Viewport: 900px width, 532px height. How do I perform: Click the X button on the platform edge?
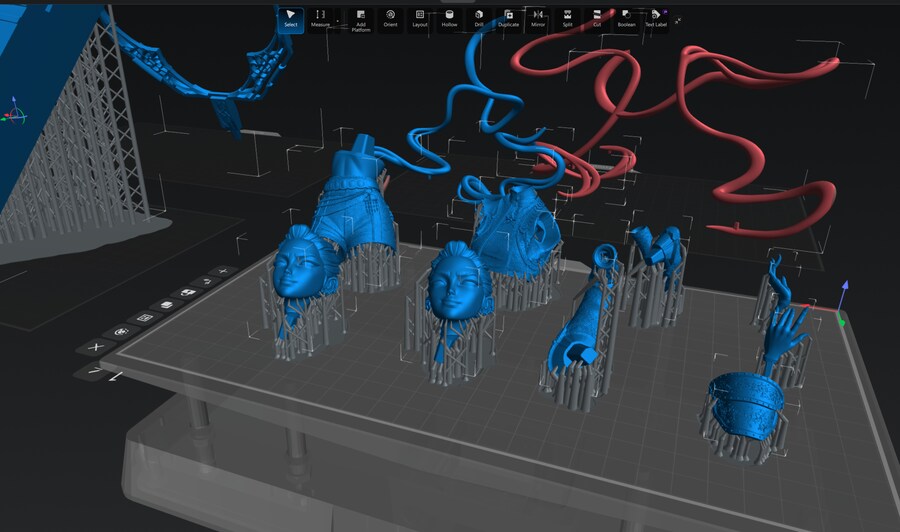coord(97,346)
